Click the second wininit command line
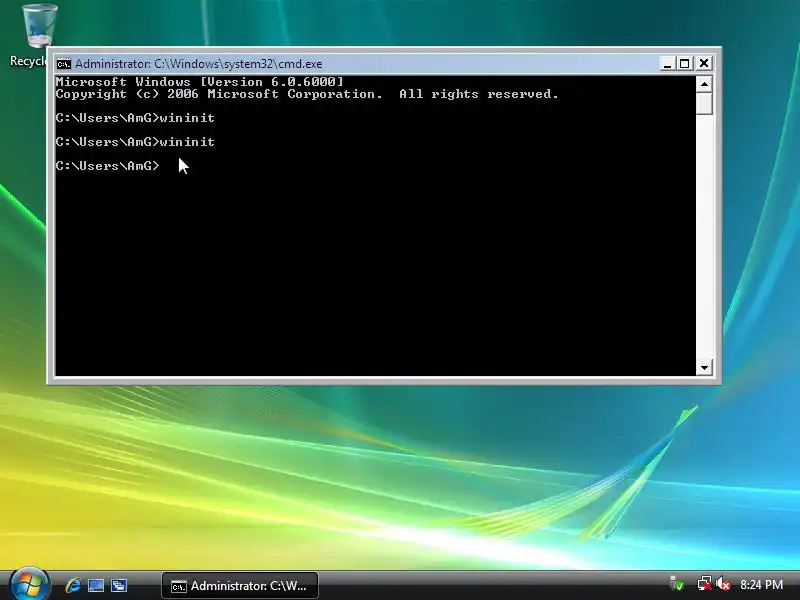 coord(135,142)
